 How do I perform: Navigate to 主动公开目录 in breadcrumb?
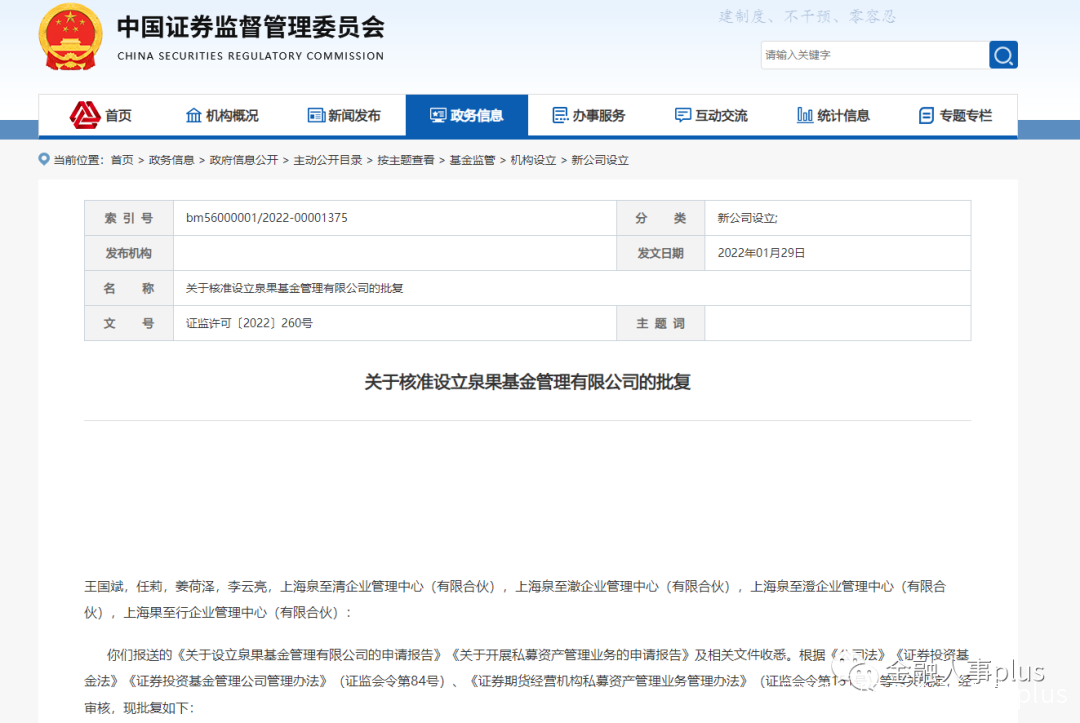coord(328,160)
